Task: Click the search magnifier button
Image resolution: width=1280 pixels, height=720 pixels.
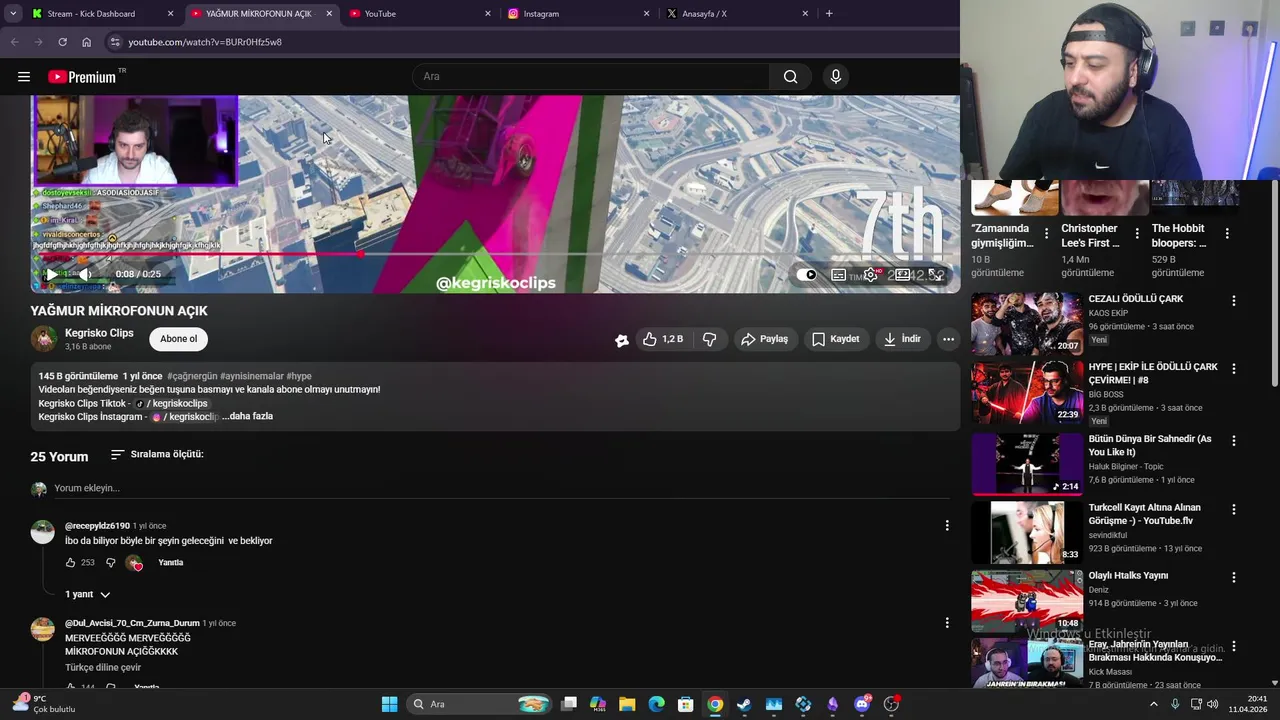Action: (x=791, y=77)
